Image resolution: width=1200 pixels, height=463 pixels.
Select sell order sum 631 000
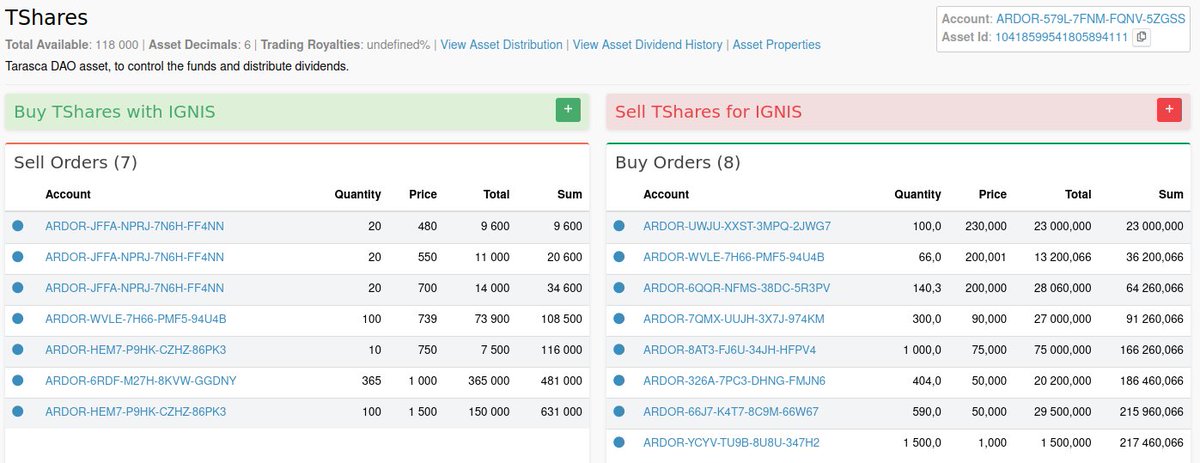pyautogui.click(x=561, y=411)
